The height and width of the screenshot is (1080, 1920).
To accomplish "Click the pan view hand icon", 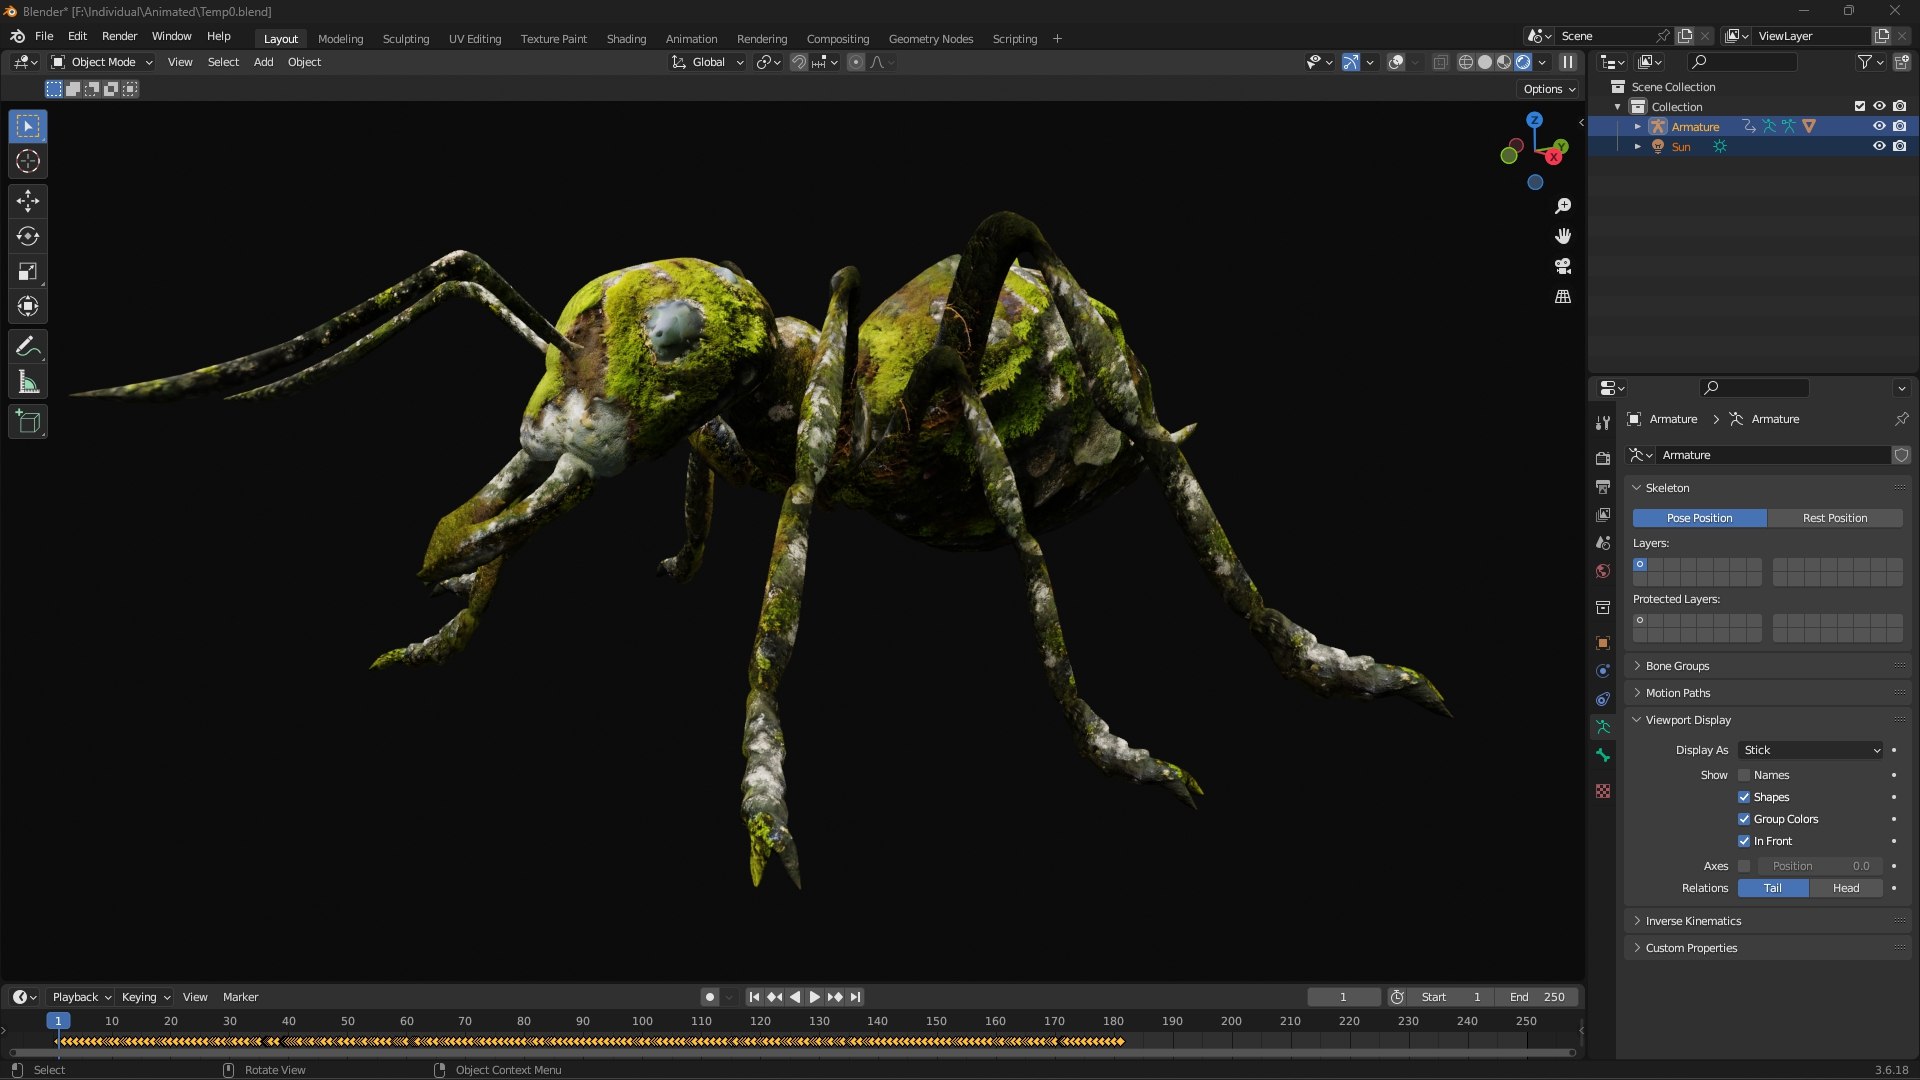I will (1563, 236).
